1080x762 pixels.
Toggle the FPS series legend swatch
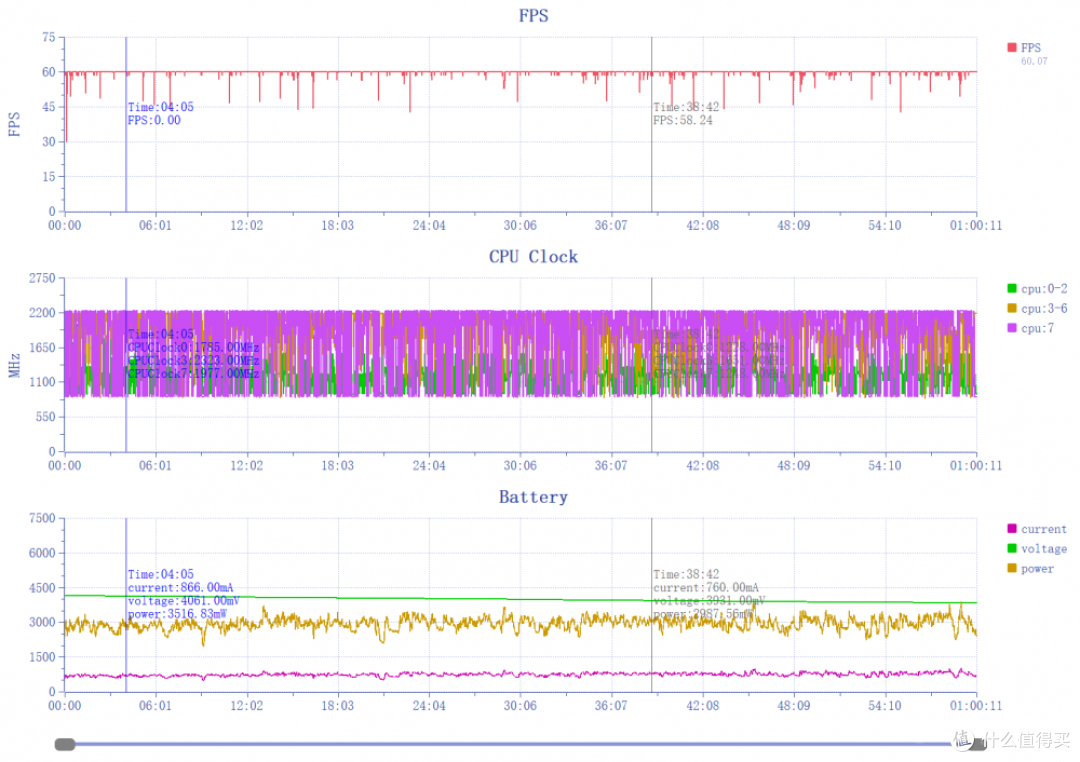click(x=1012, y=48)
